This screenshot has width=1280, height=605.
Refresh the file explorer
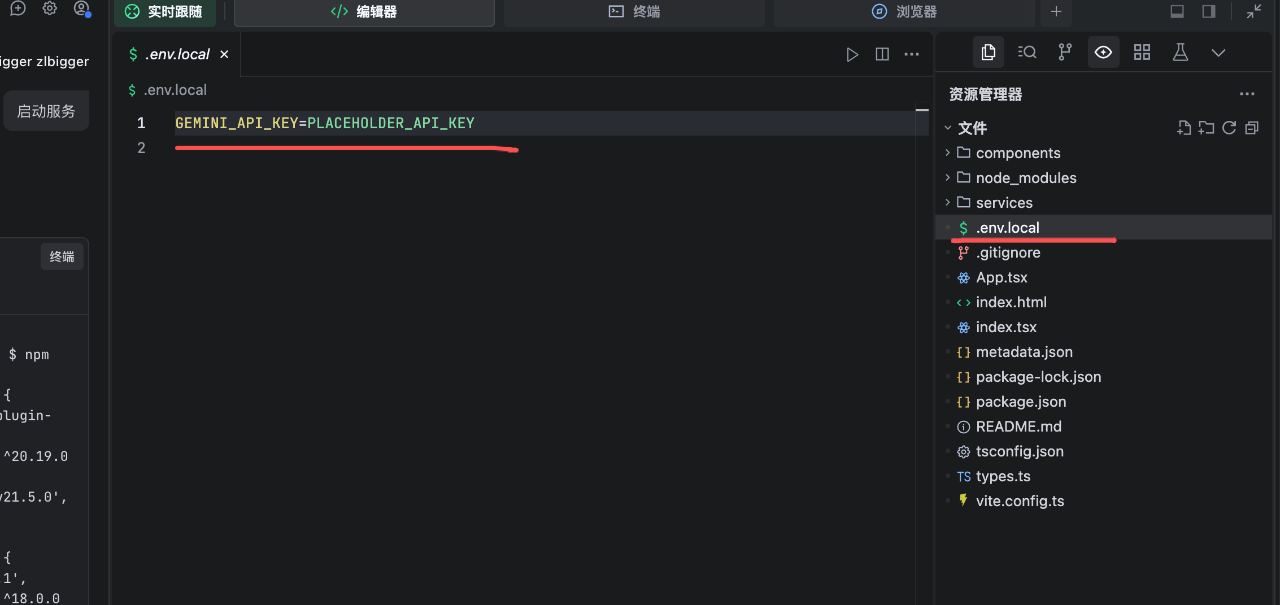point(1229,128)
